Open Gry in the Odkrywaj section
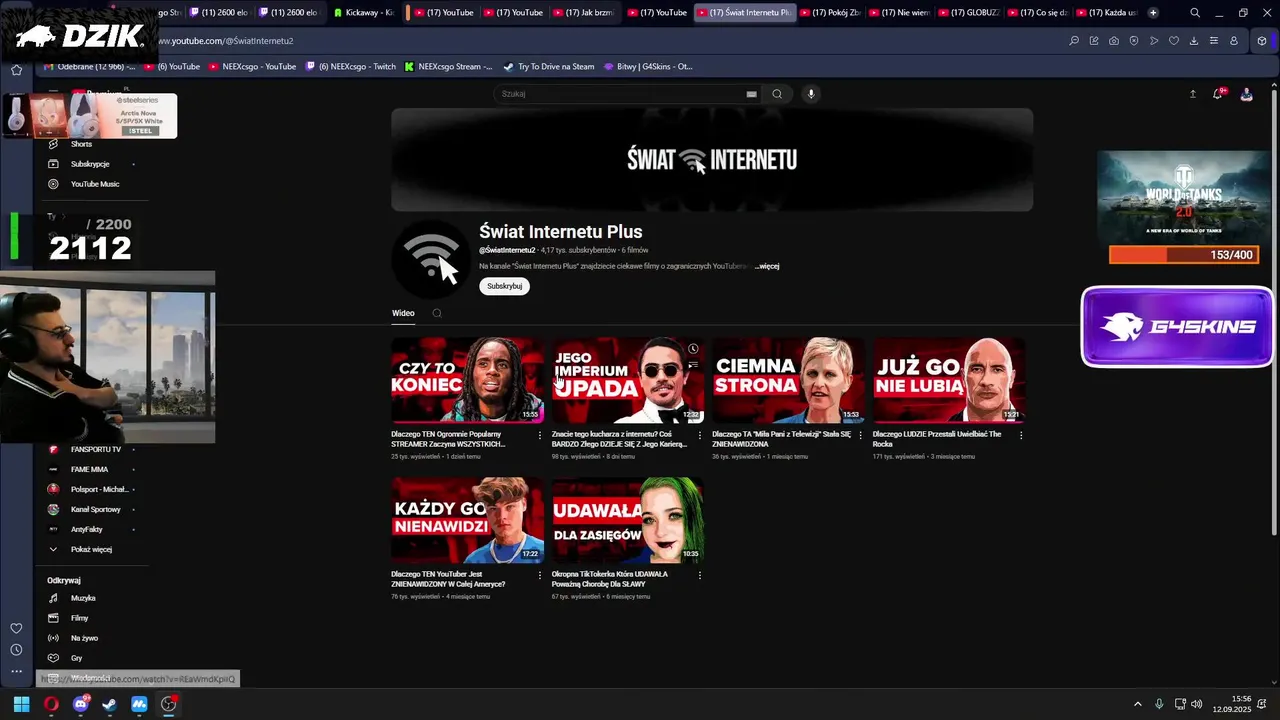Viewport: 1280px width, 720px height. 76,658
